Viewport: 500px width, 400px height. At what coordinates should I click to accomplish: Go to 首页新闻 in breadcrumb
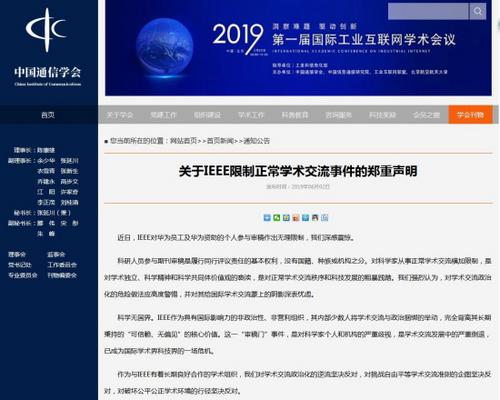point(220,141)
